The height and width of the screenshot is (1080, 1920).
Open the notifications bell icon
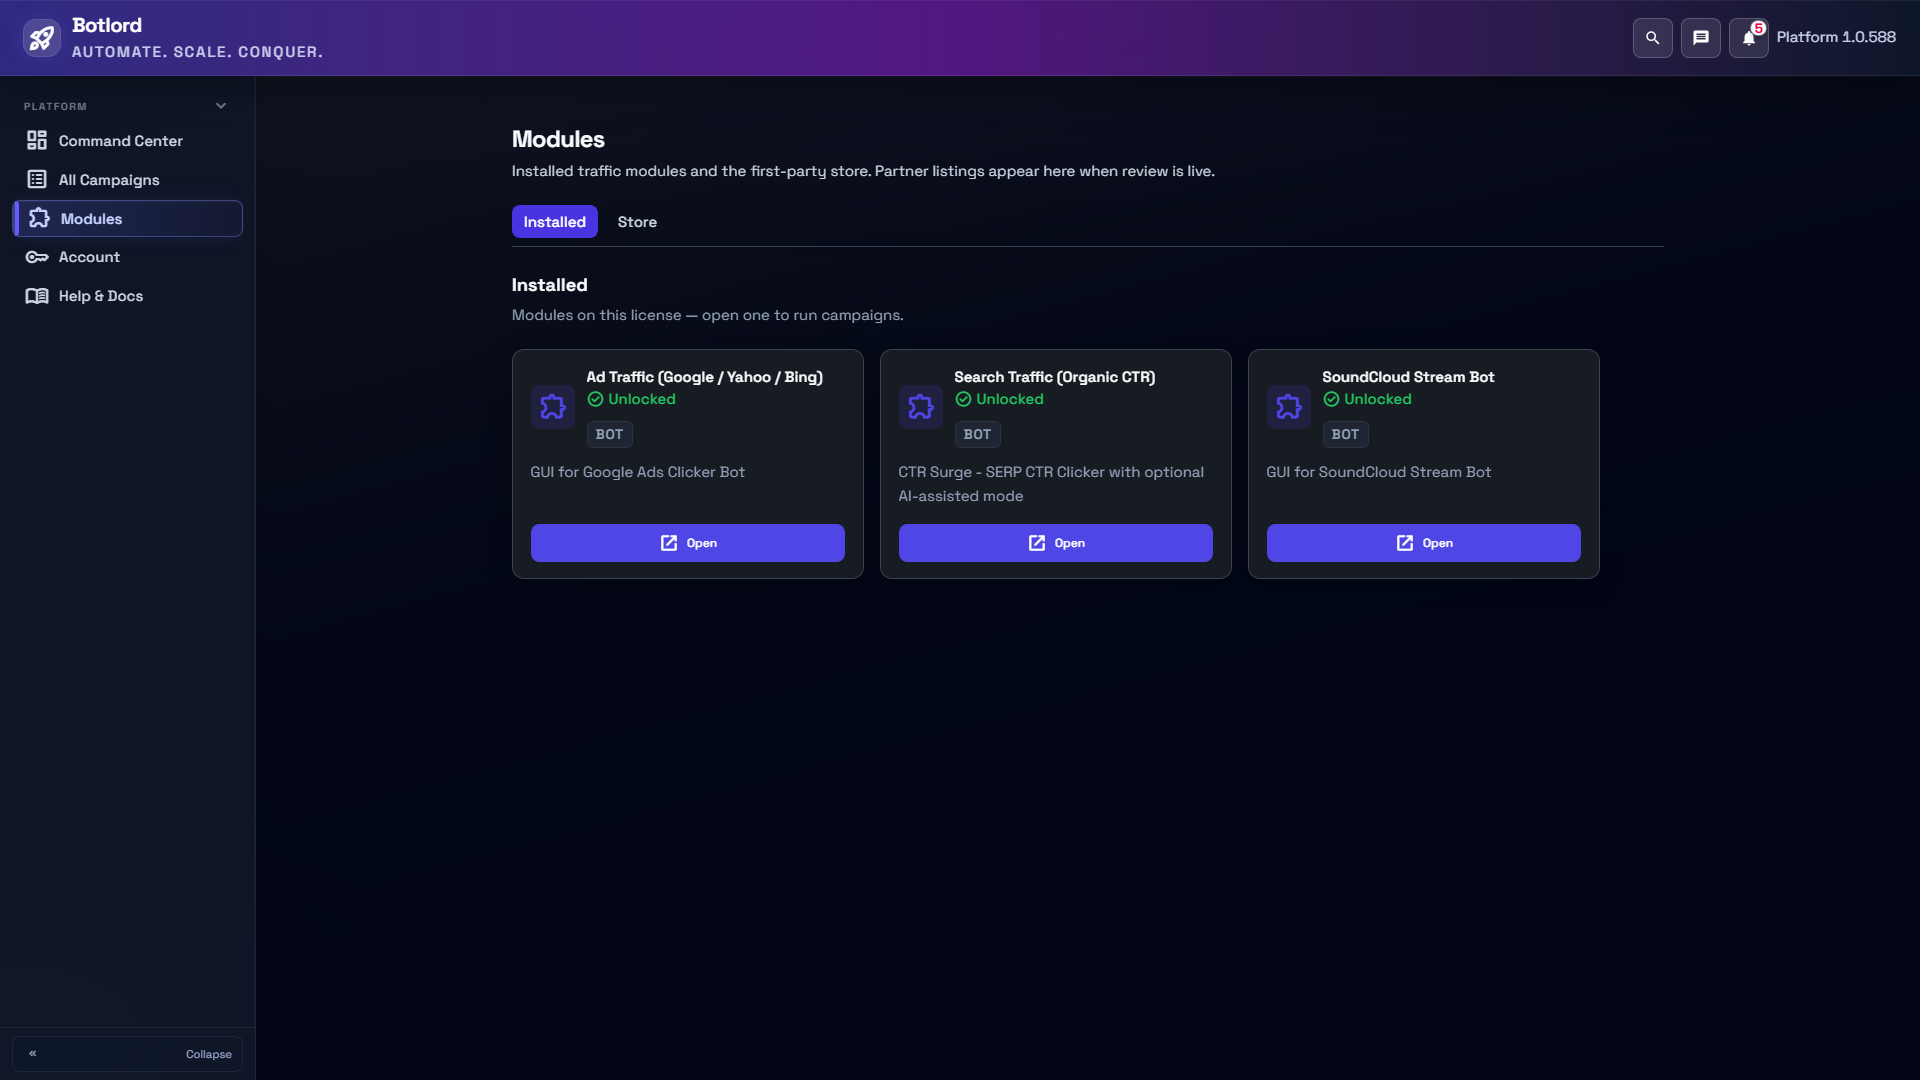[x=1748, y=38]
